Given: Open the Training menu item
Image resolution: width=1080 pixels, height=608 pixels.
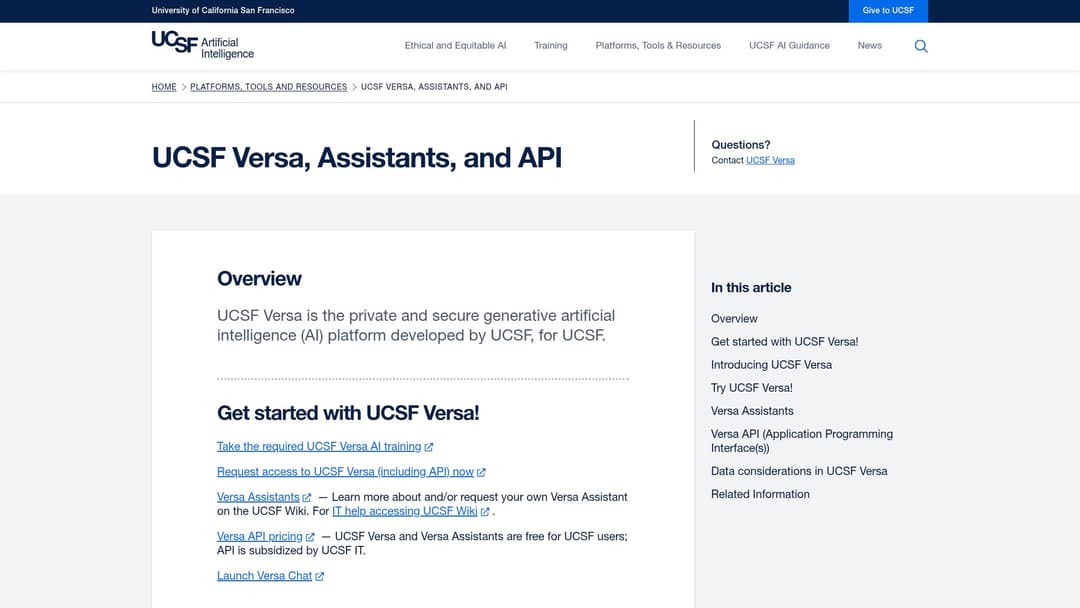Looking at the screenshot, I should (551, 45).
